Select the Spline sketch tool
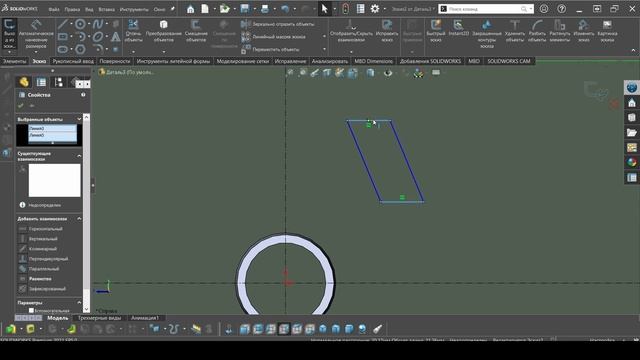The image size is (640, 360). 98,24
